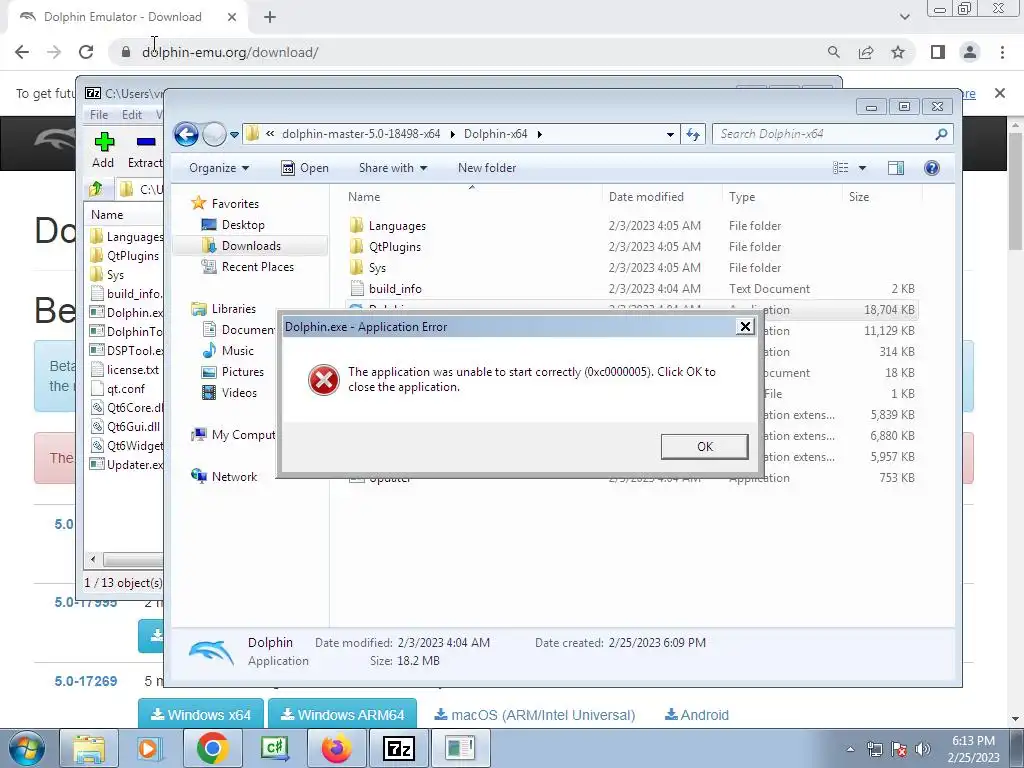
Task: Select Libraries in navigation pane
Action: (233, 309)
